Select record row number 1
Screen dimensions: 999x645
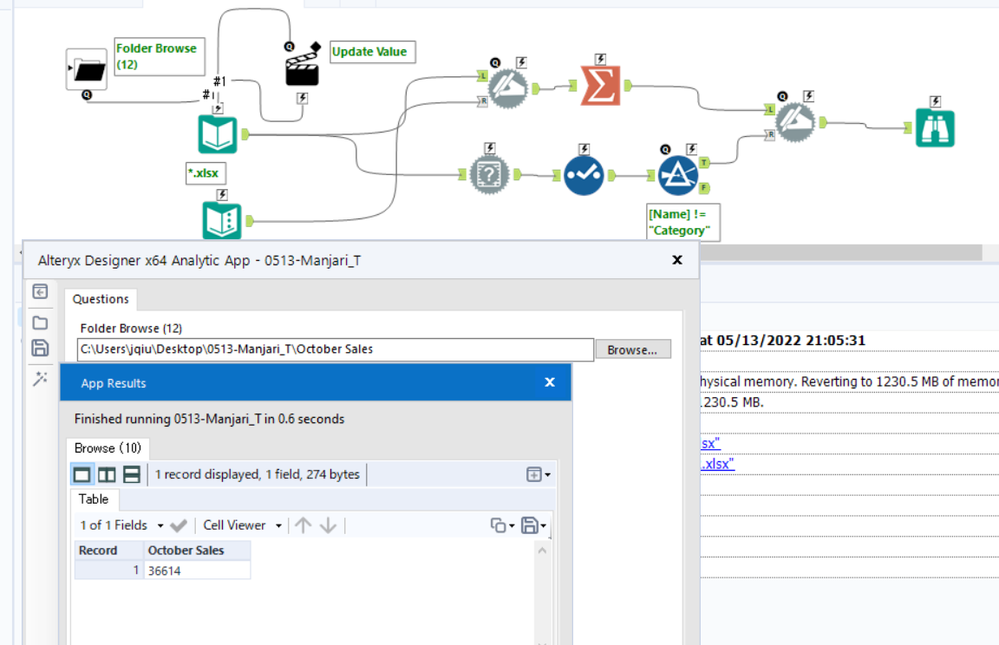(109, 570)
